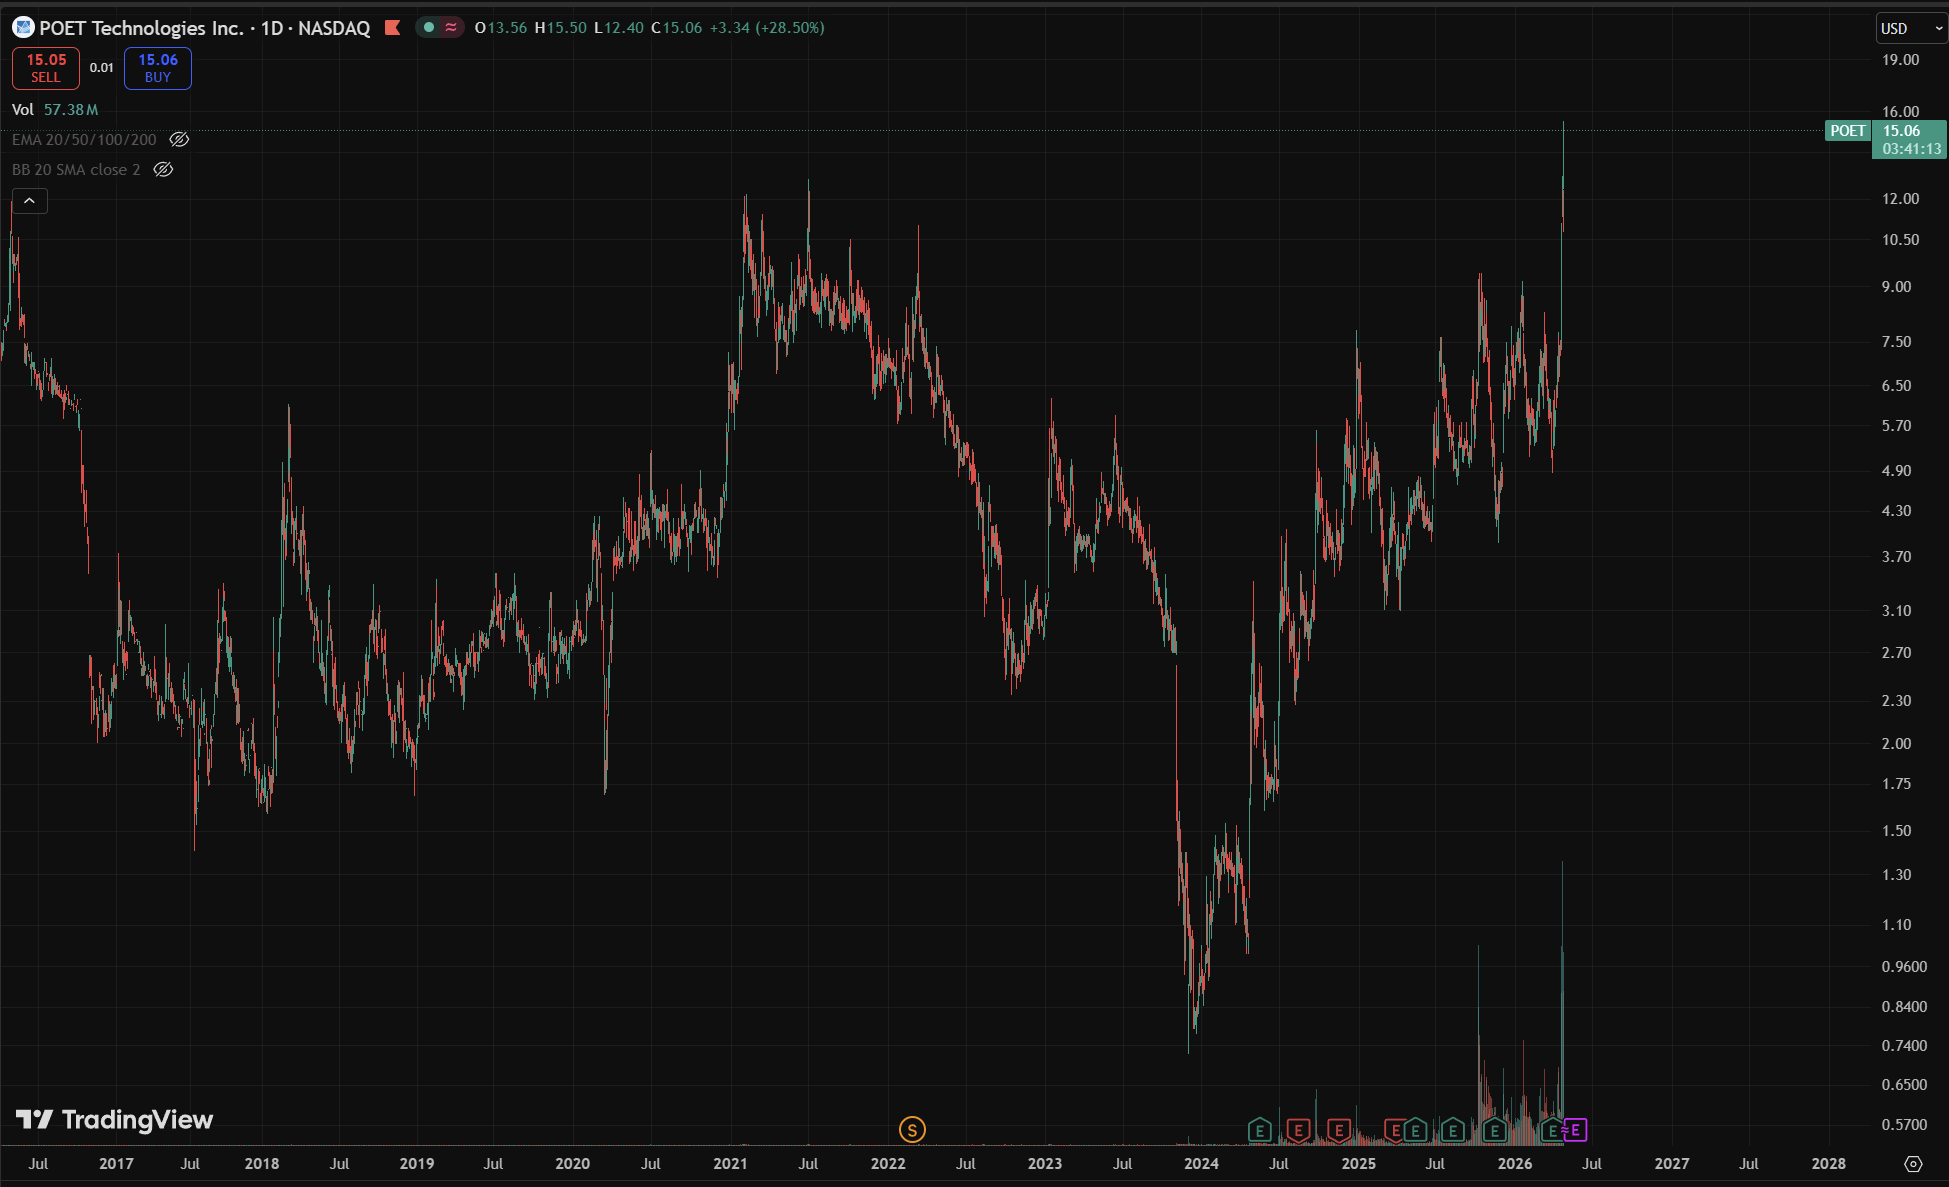Viewport: 1949px width, 1187px height.
Task: Click the 12.00 level on price scale
Action: tap(1900, 199)
